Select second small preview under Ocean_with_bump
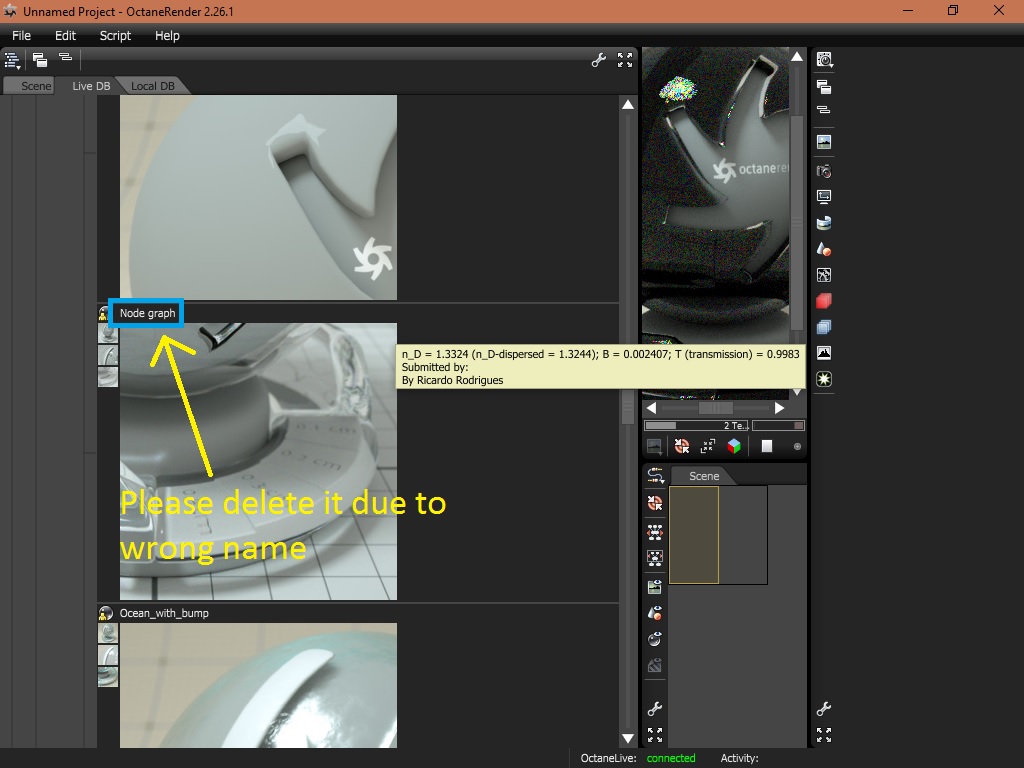This screenshot has width=1024, height=768. point(108,655)
